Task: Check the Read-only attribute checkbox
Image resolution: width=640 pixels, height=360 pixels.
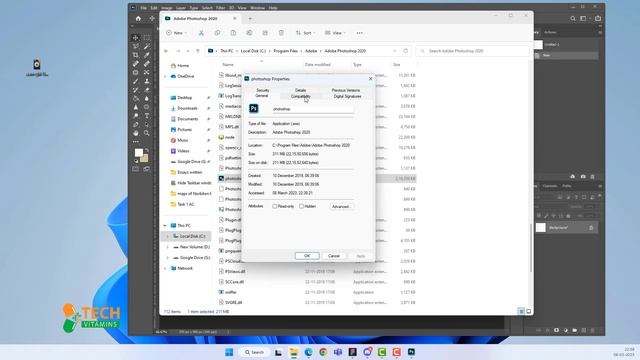Action: point(275,207)
